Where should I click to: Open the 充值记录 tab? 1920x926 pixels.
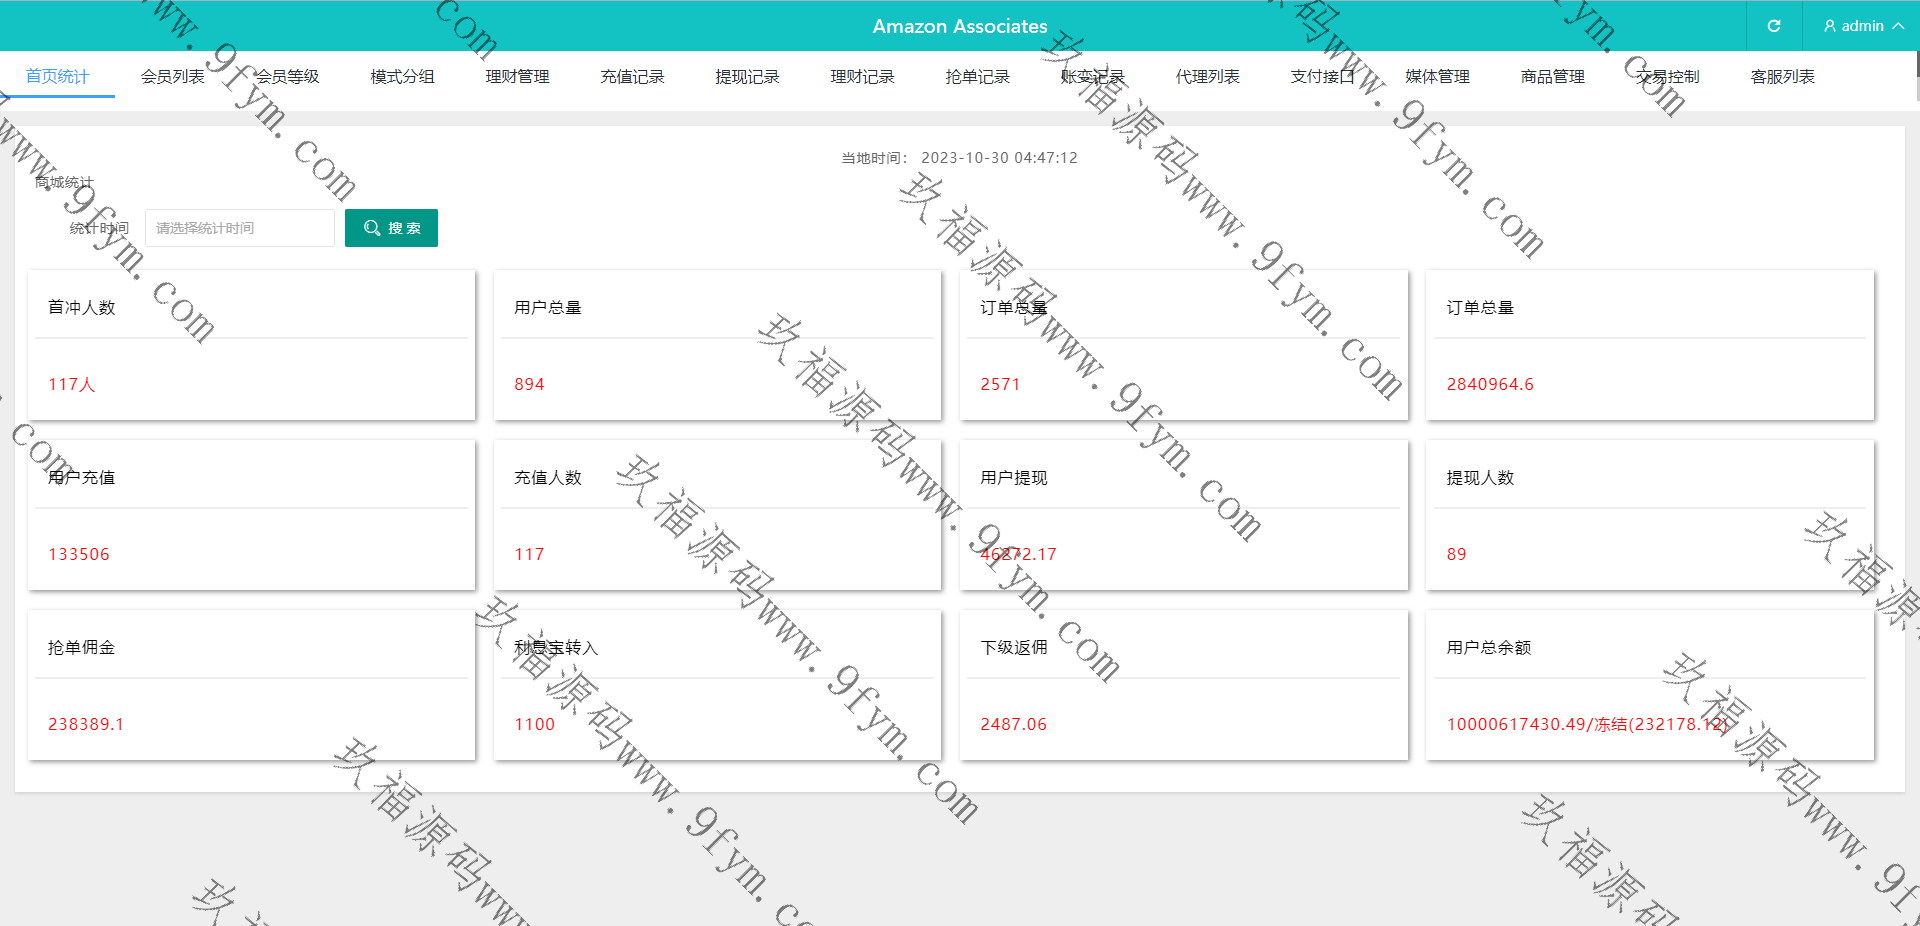(x=632, y=77)
